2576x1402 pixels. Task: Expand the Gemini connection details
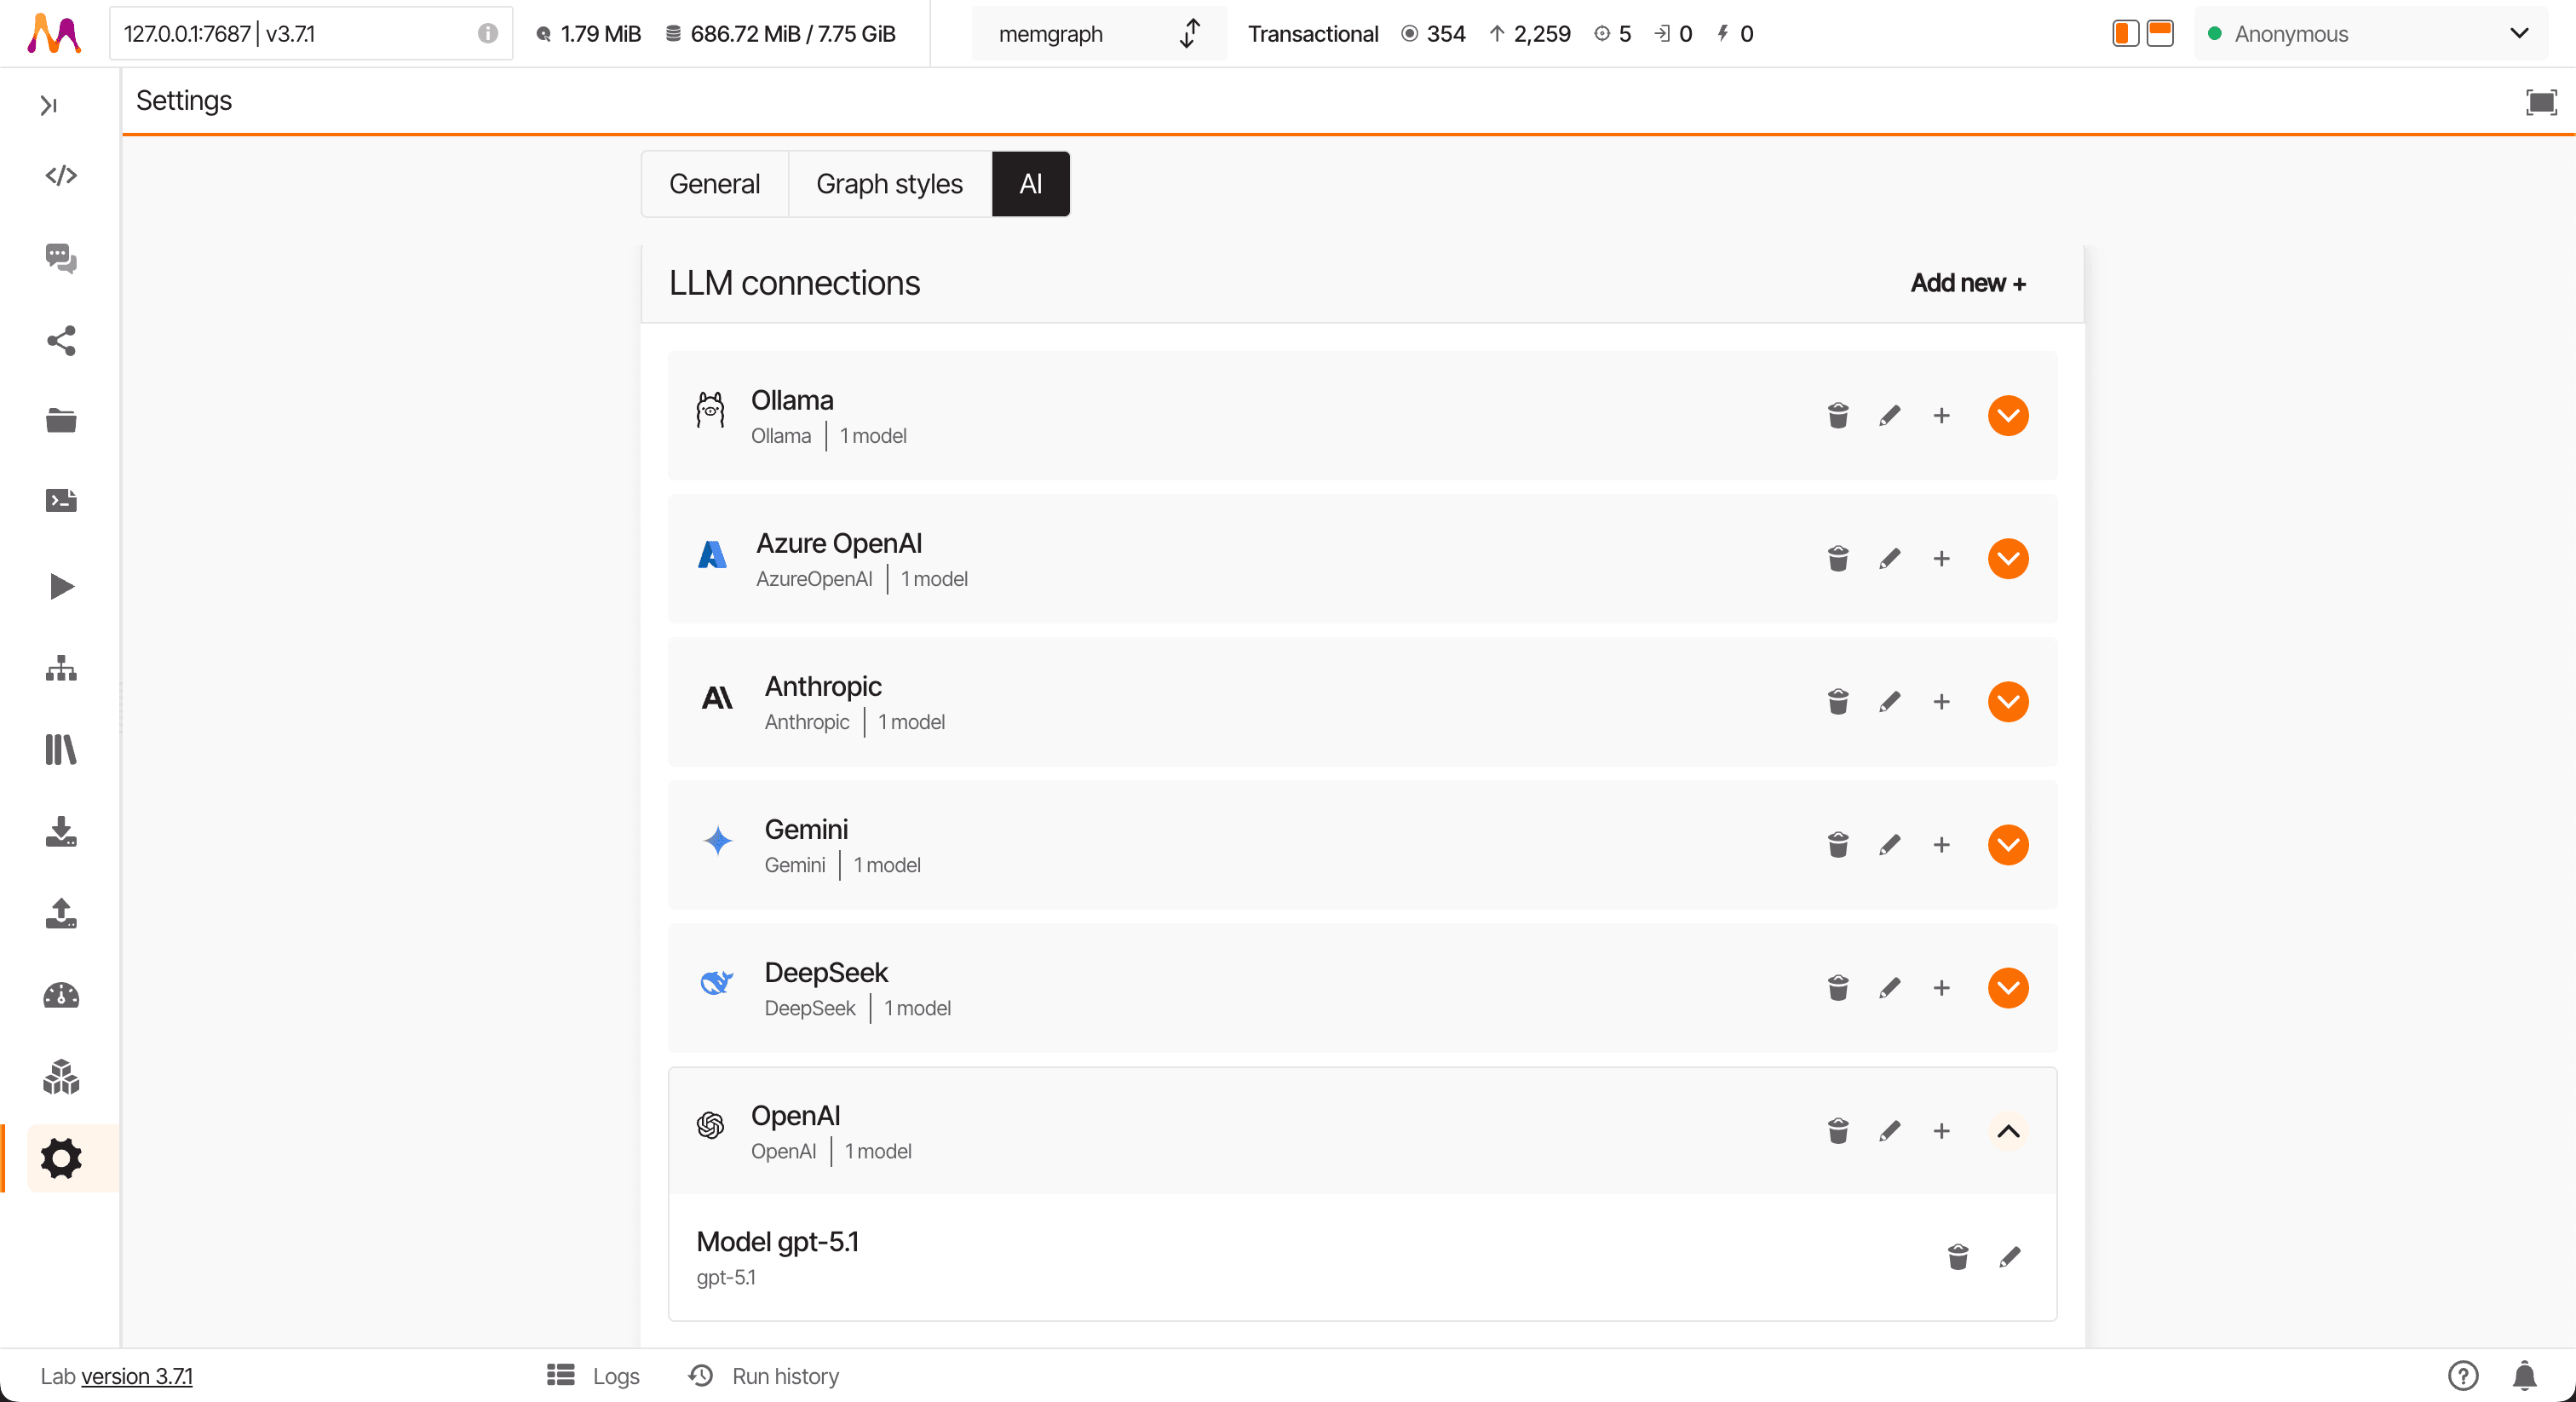pos(2007,845)
